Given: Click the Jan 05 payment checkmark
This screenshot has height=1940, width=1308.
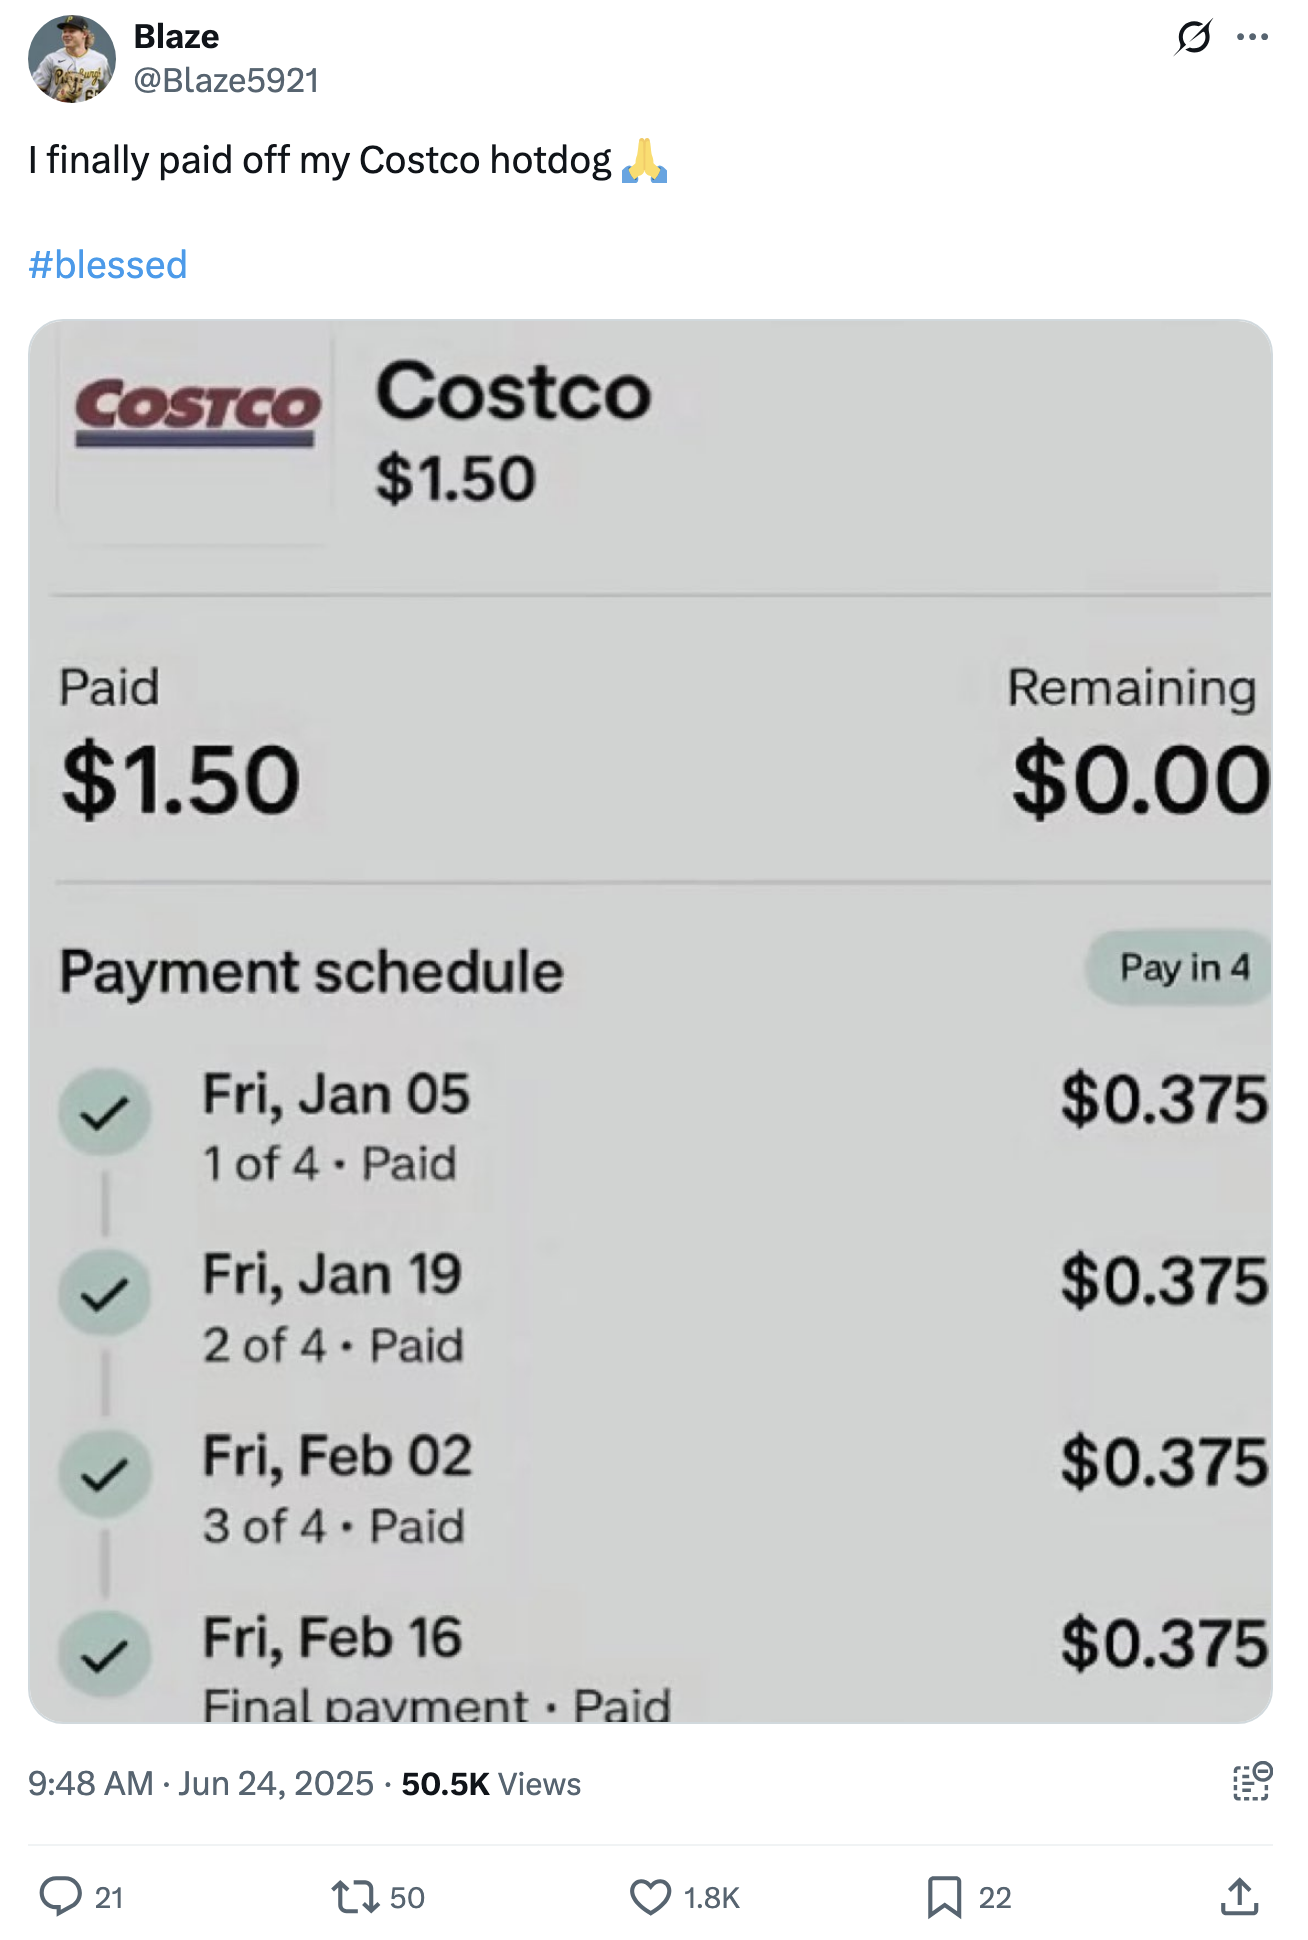Looking at the screenshot, I should [x=104, y=1112].
